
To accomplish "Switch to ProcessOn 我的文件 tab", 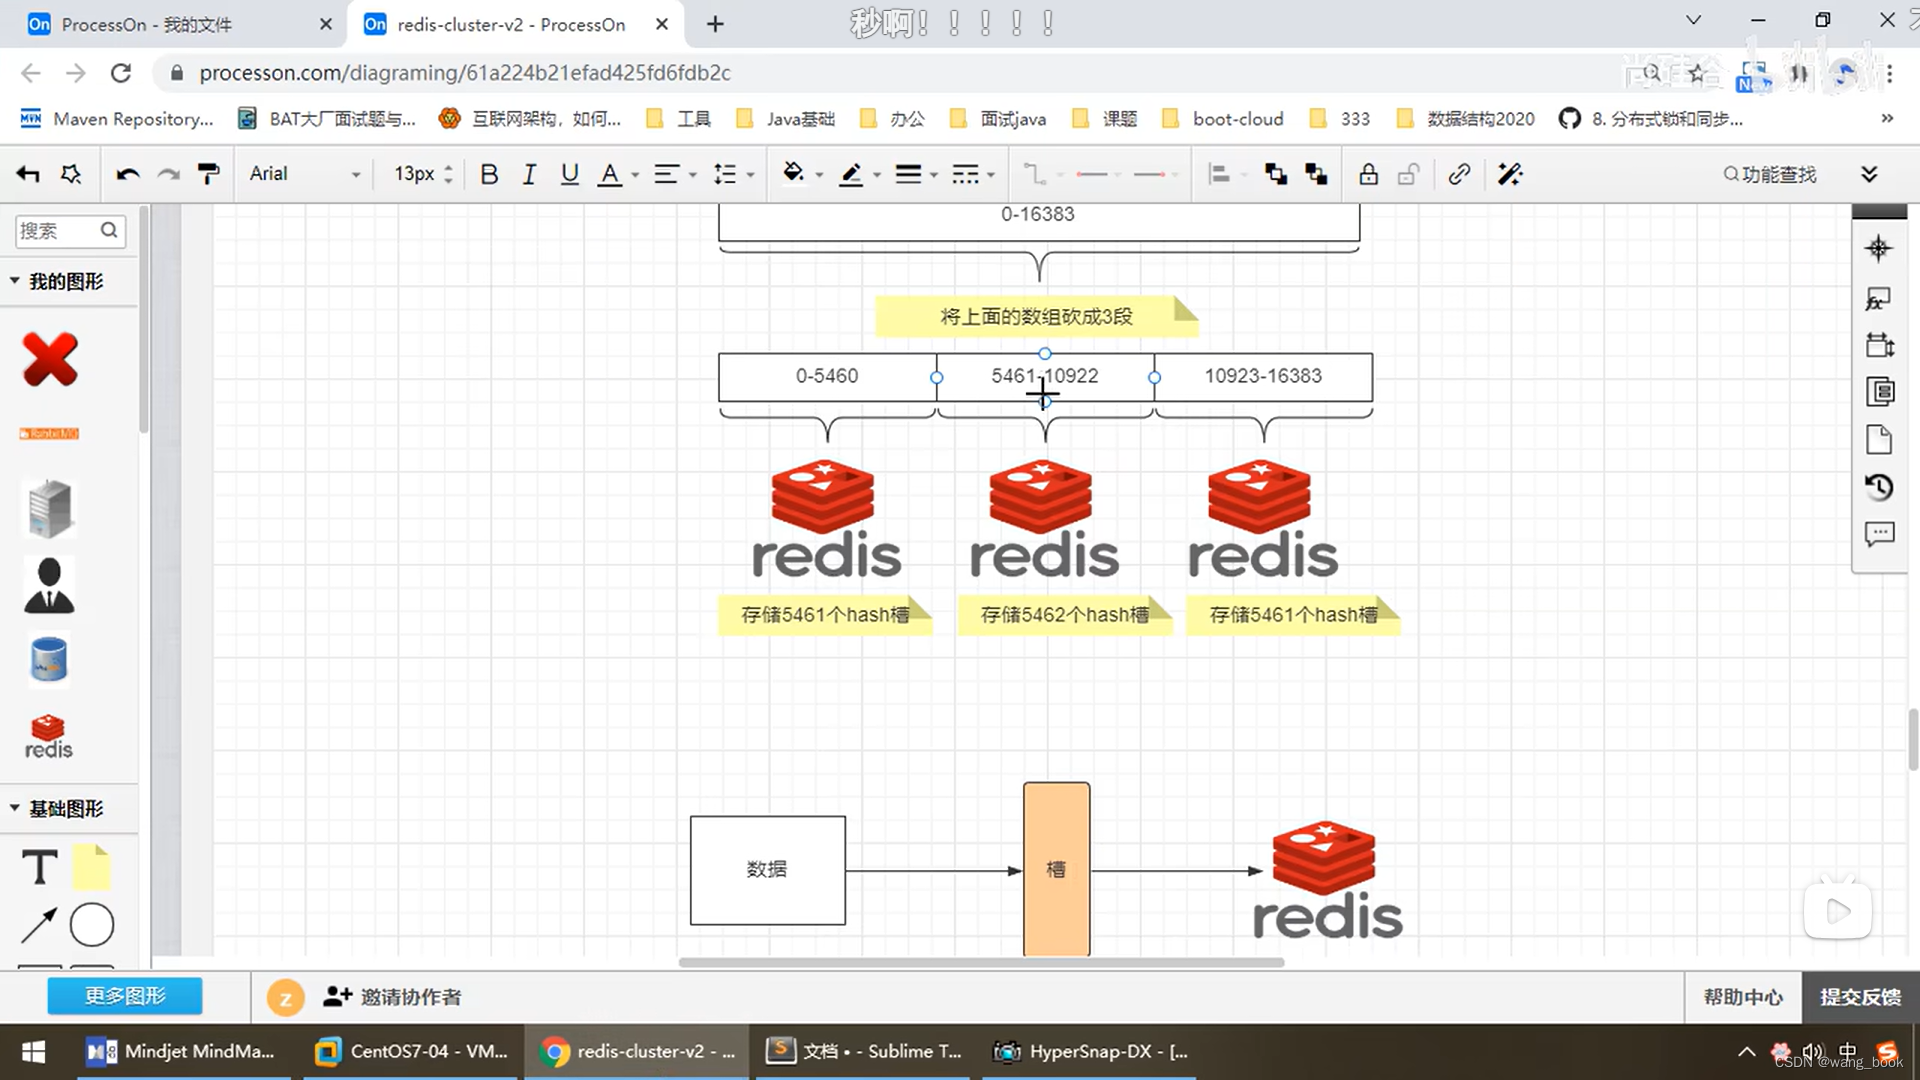I will 146,24.
